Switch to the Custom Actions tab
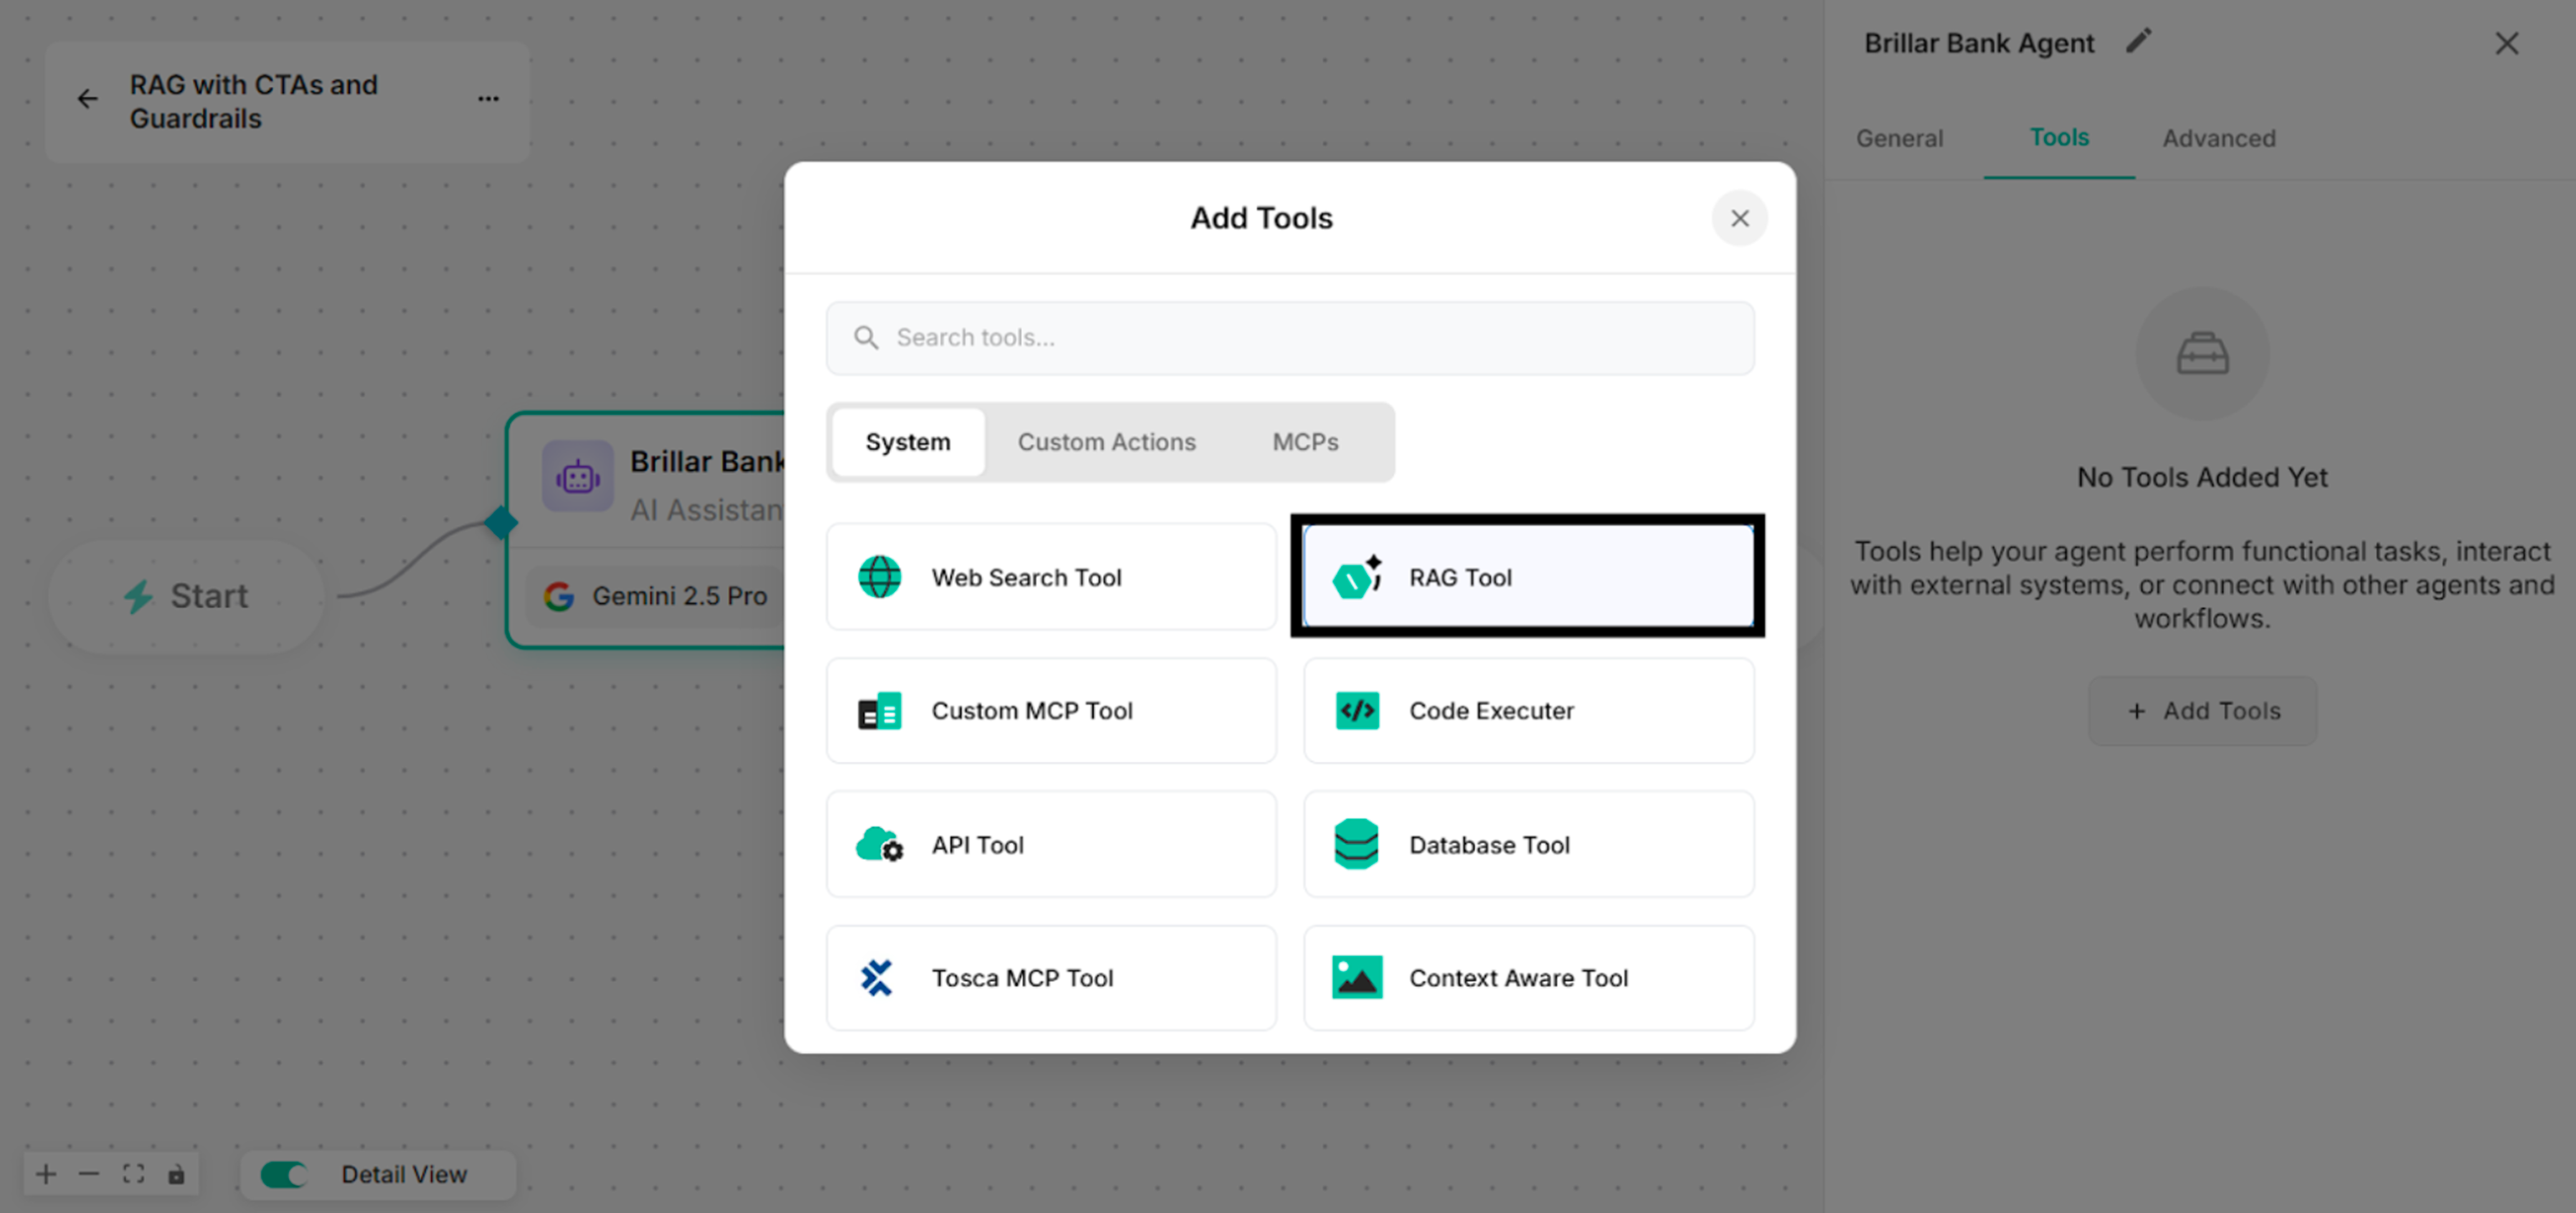The image size is (2576, 1213). coord(1107,442)
